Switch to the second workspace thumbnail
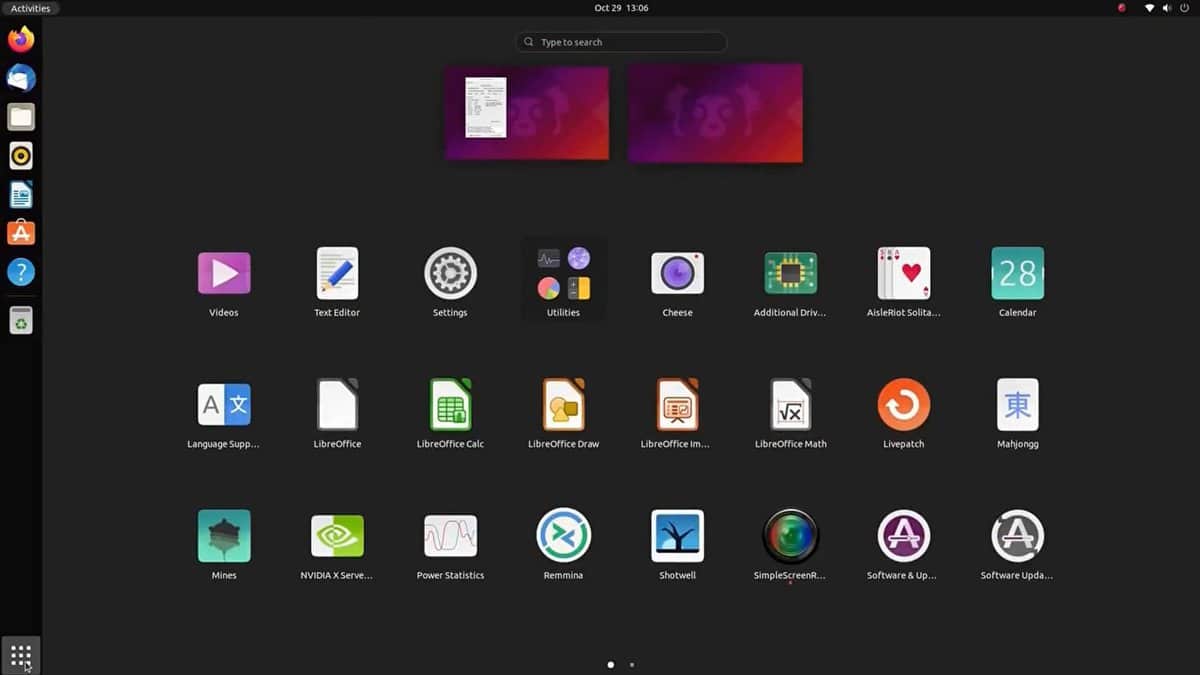The width and height of the screenshot is (1200, 675). 715,113
